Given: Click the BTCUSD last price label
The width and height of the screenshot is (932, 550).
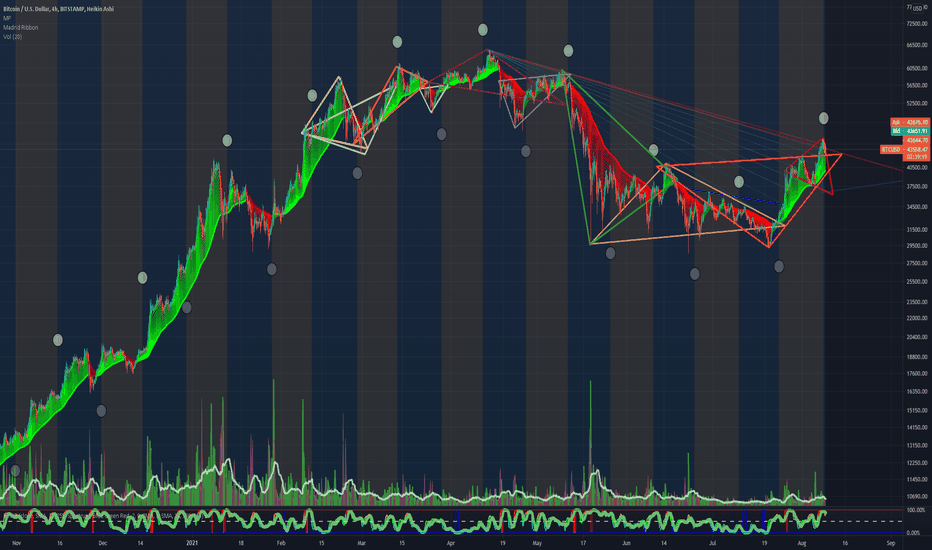Looking at the screenshot, I should tap(905, 149).
